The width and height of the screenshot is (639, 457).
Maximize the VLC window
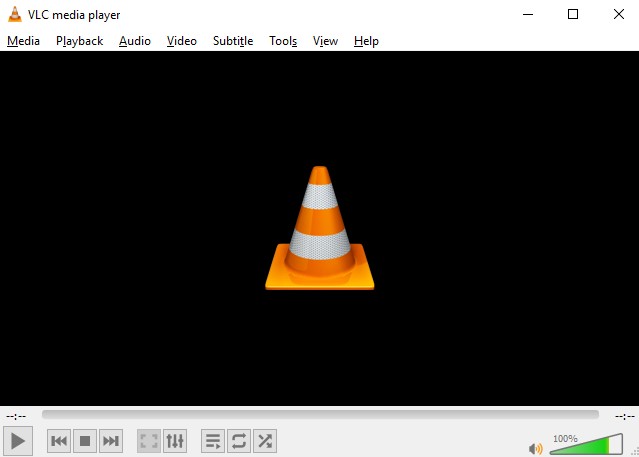573,14
